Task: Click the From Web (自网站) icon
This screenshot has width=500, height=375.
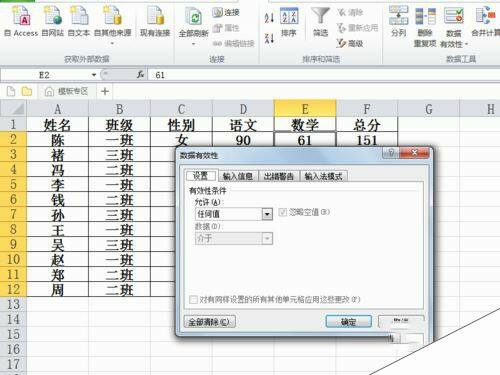Action: [53, 21]
